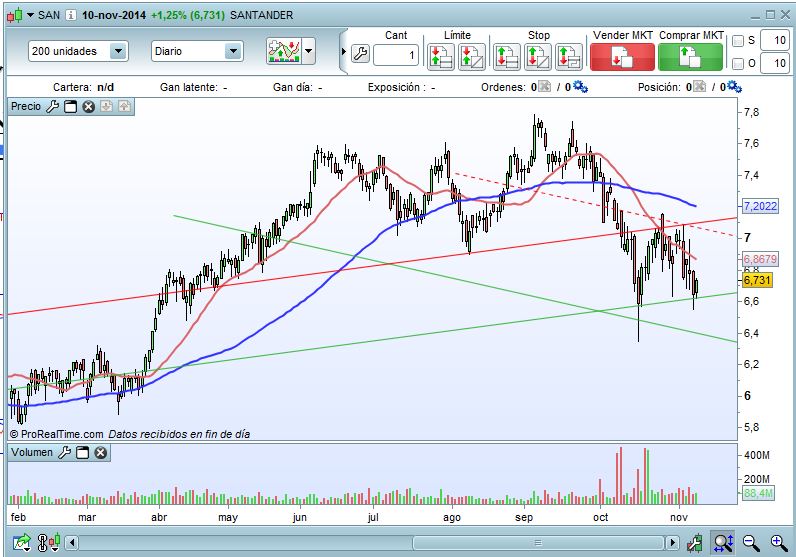Move Precio panel up arrow

point(124,106)
